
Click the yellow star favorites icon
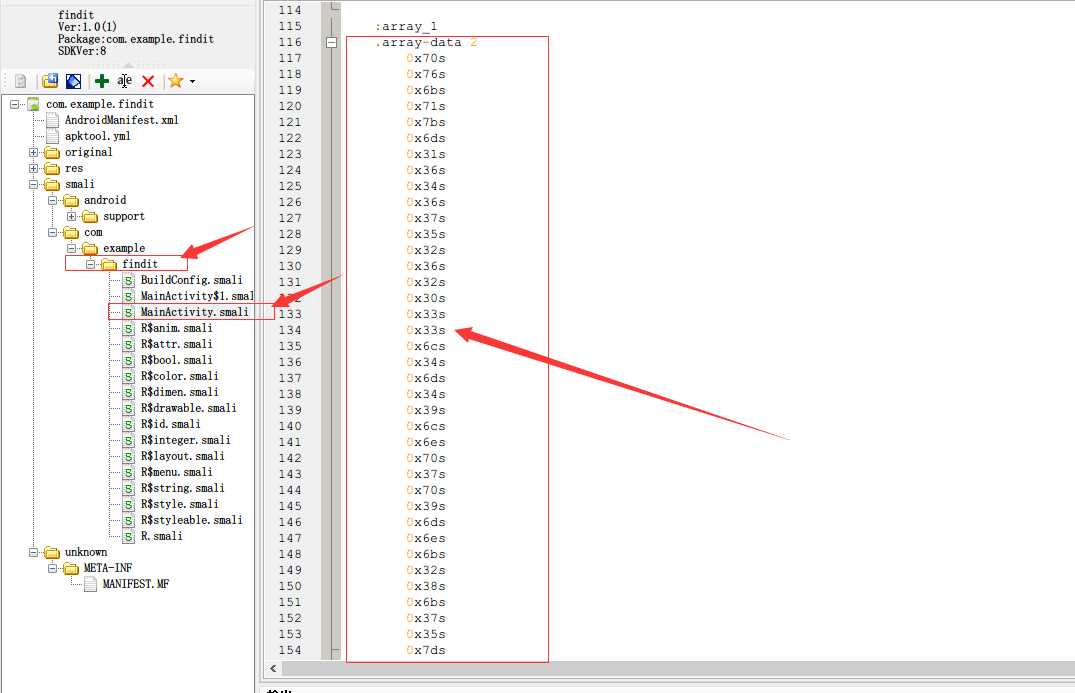(176, 81)
